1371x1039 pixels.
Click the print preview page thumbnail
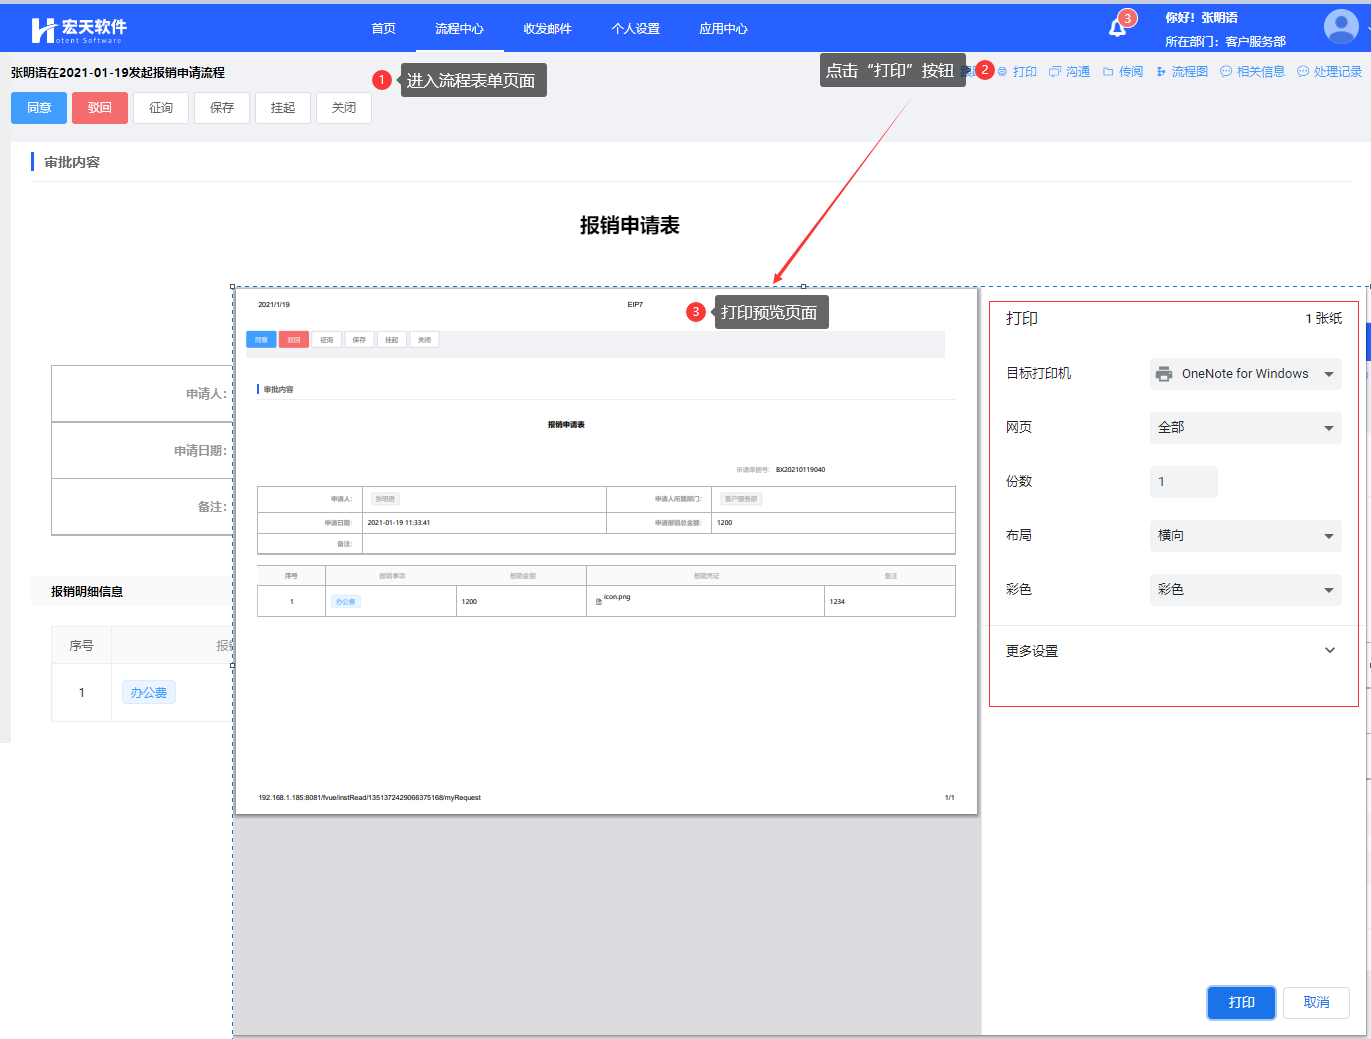point(605,551)
